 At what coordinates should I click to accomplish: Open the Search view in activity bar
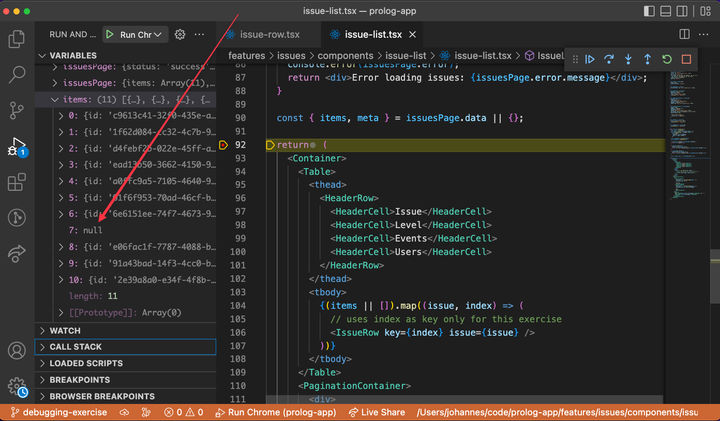click(17, 75)
